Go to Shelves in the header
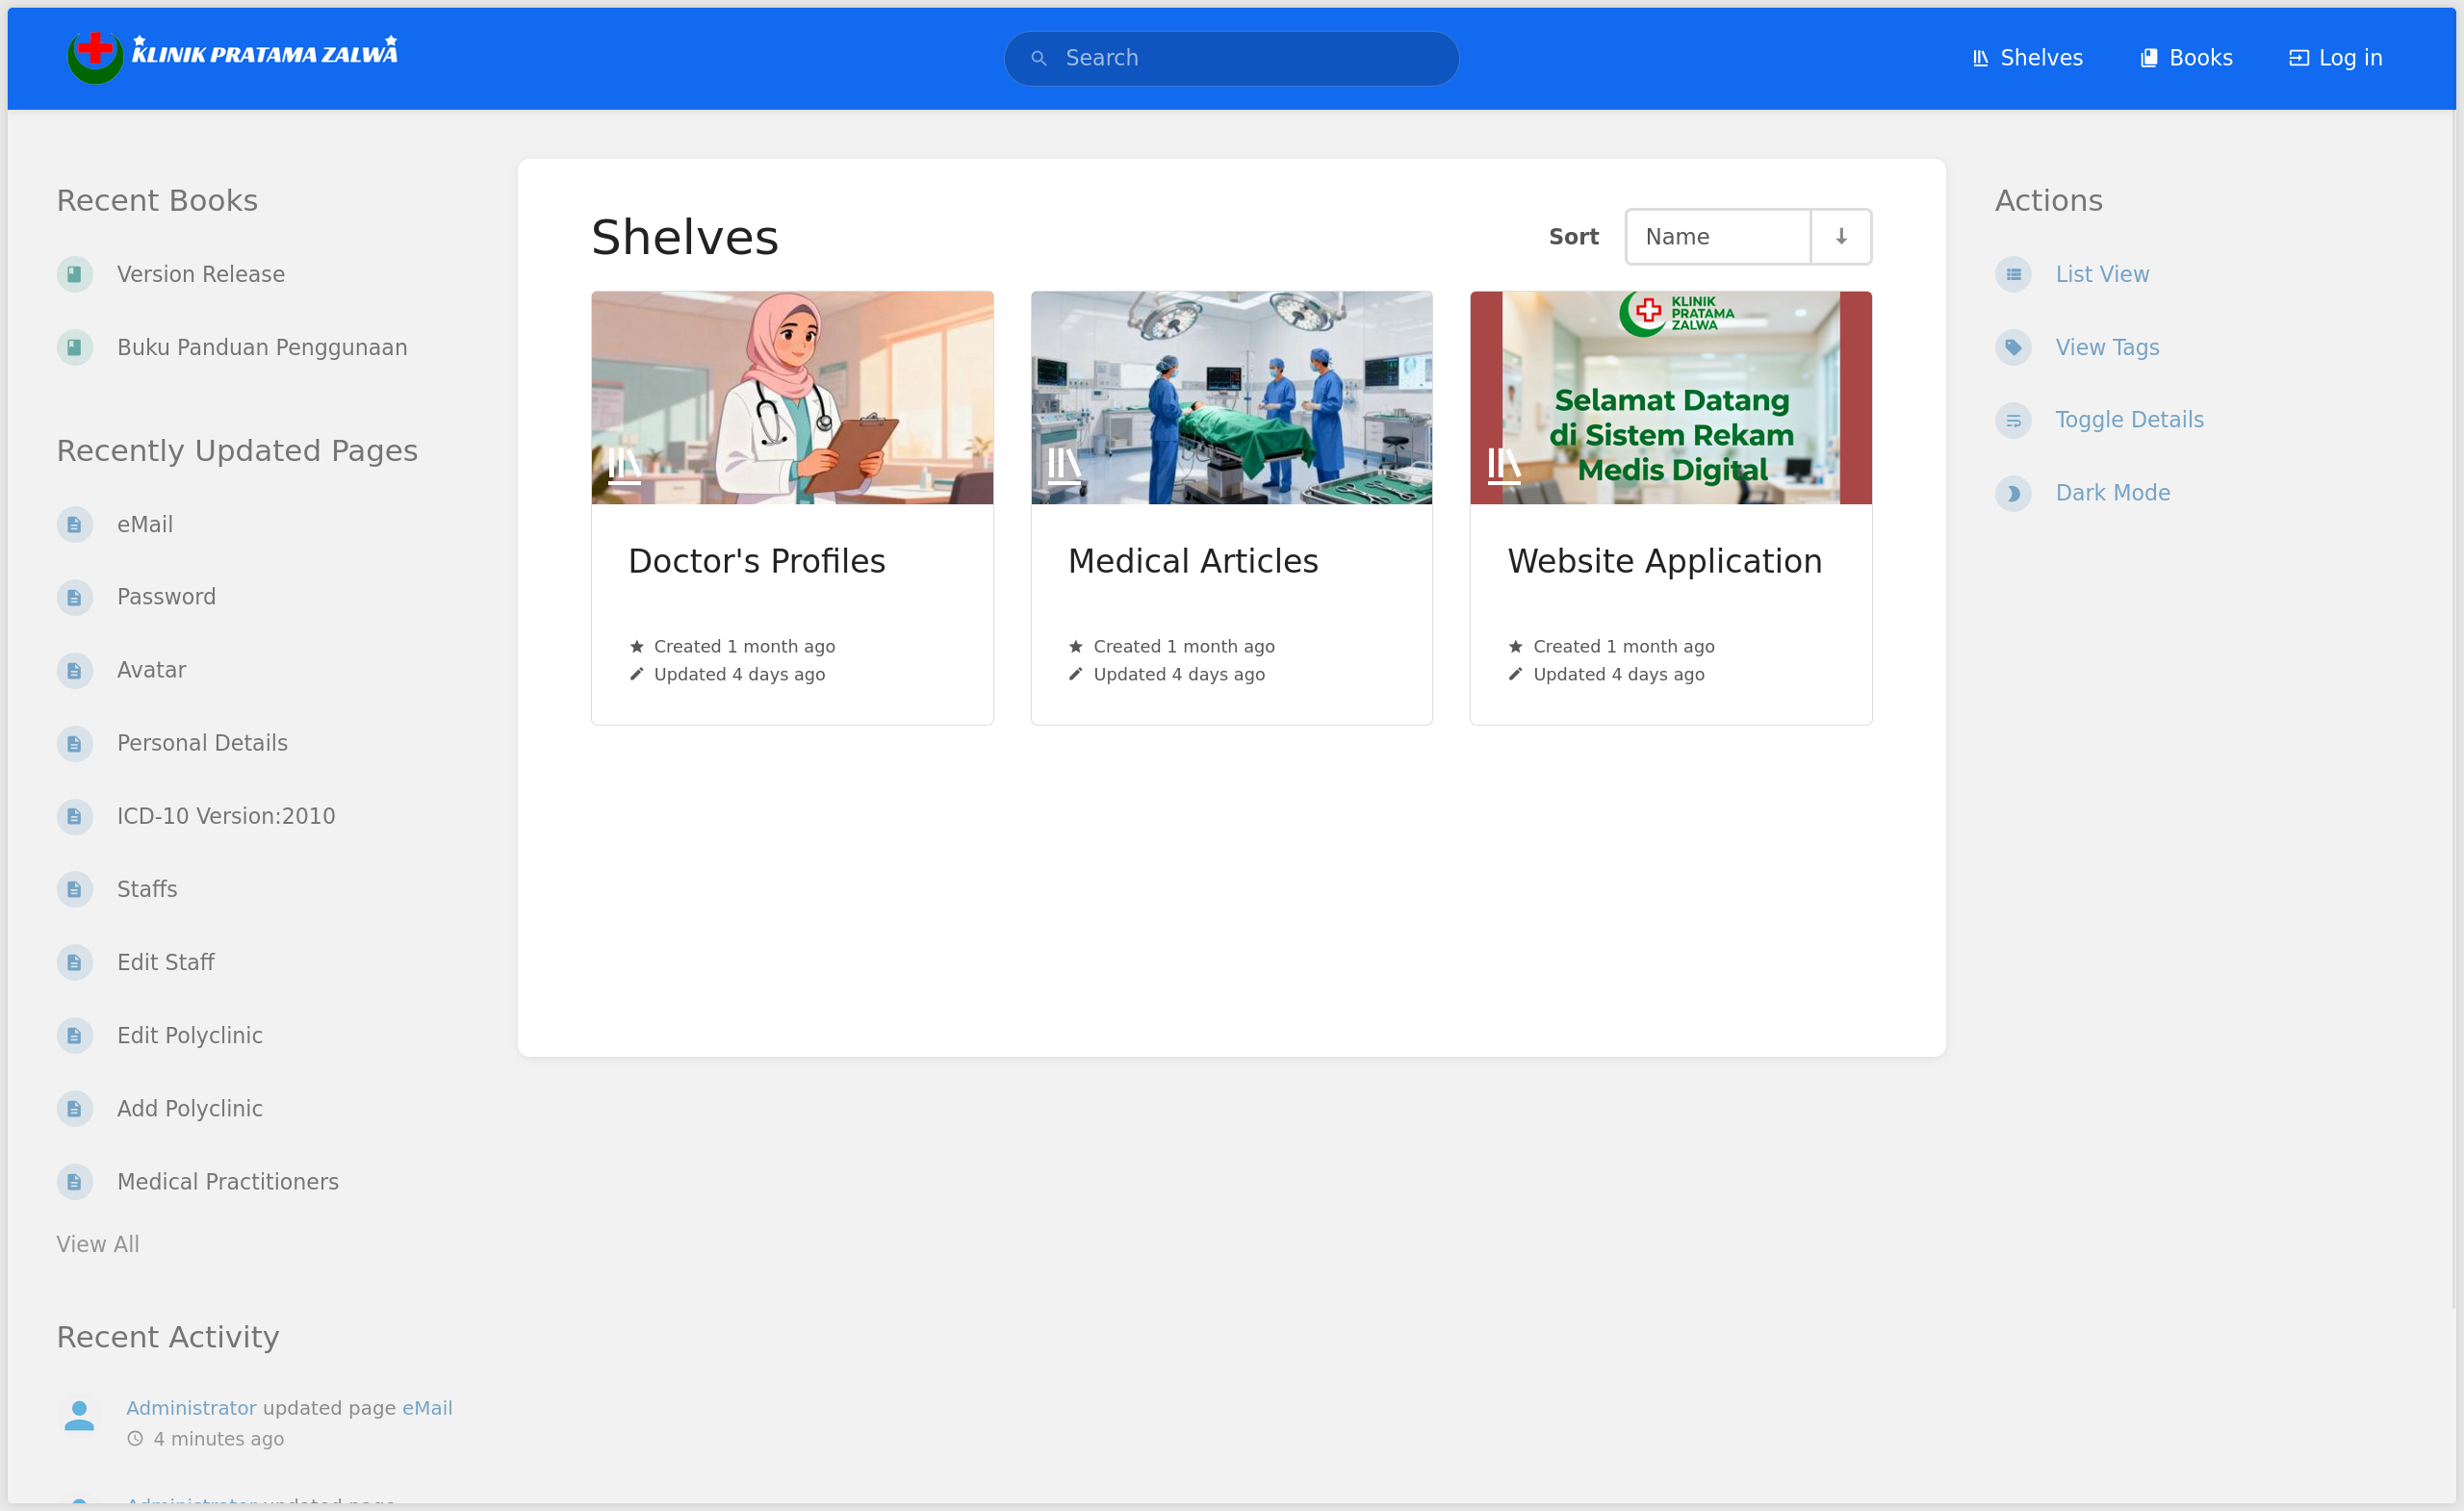This screenshot has height=1511, width=2464. click(2027, 58)
